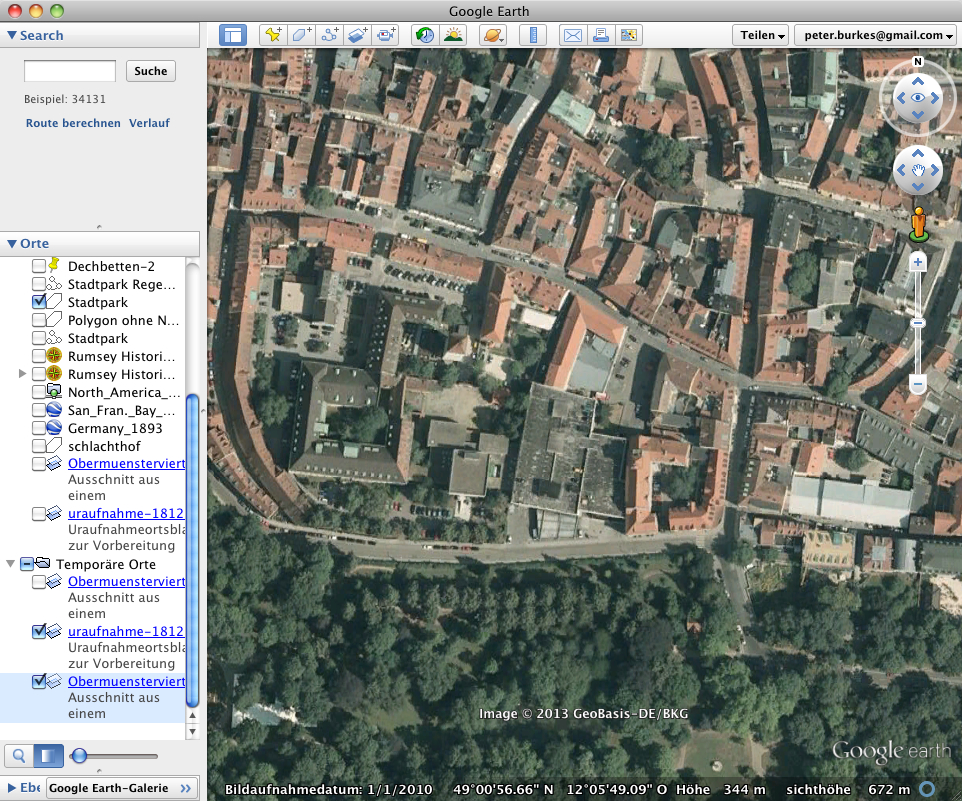View in Google Maps icon

tap(629, 35)
